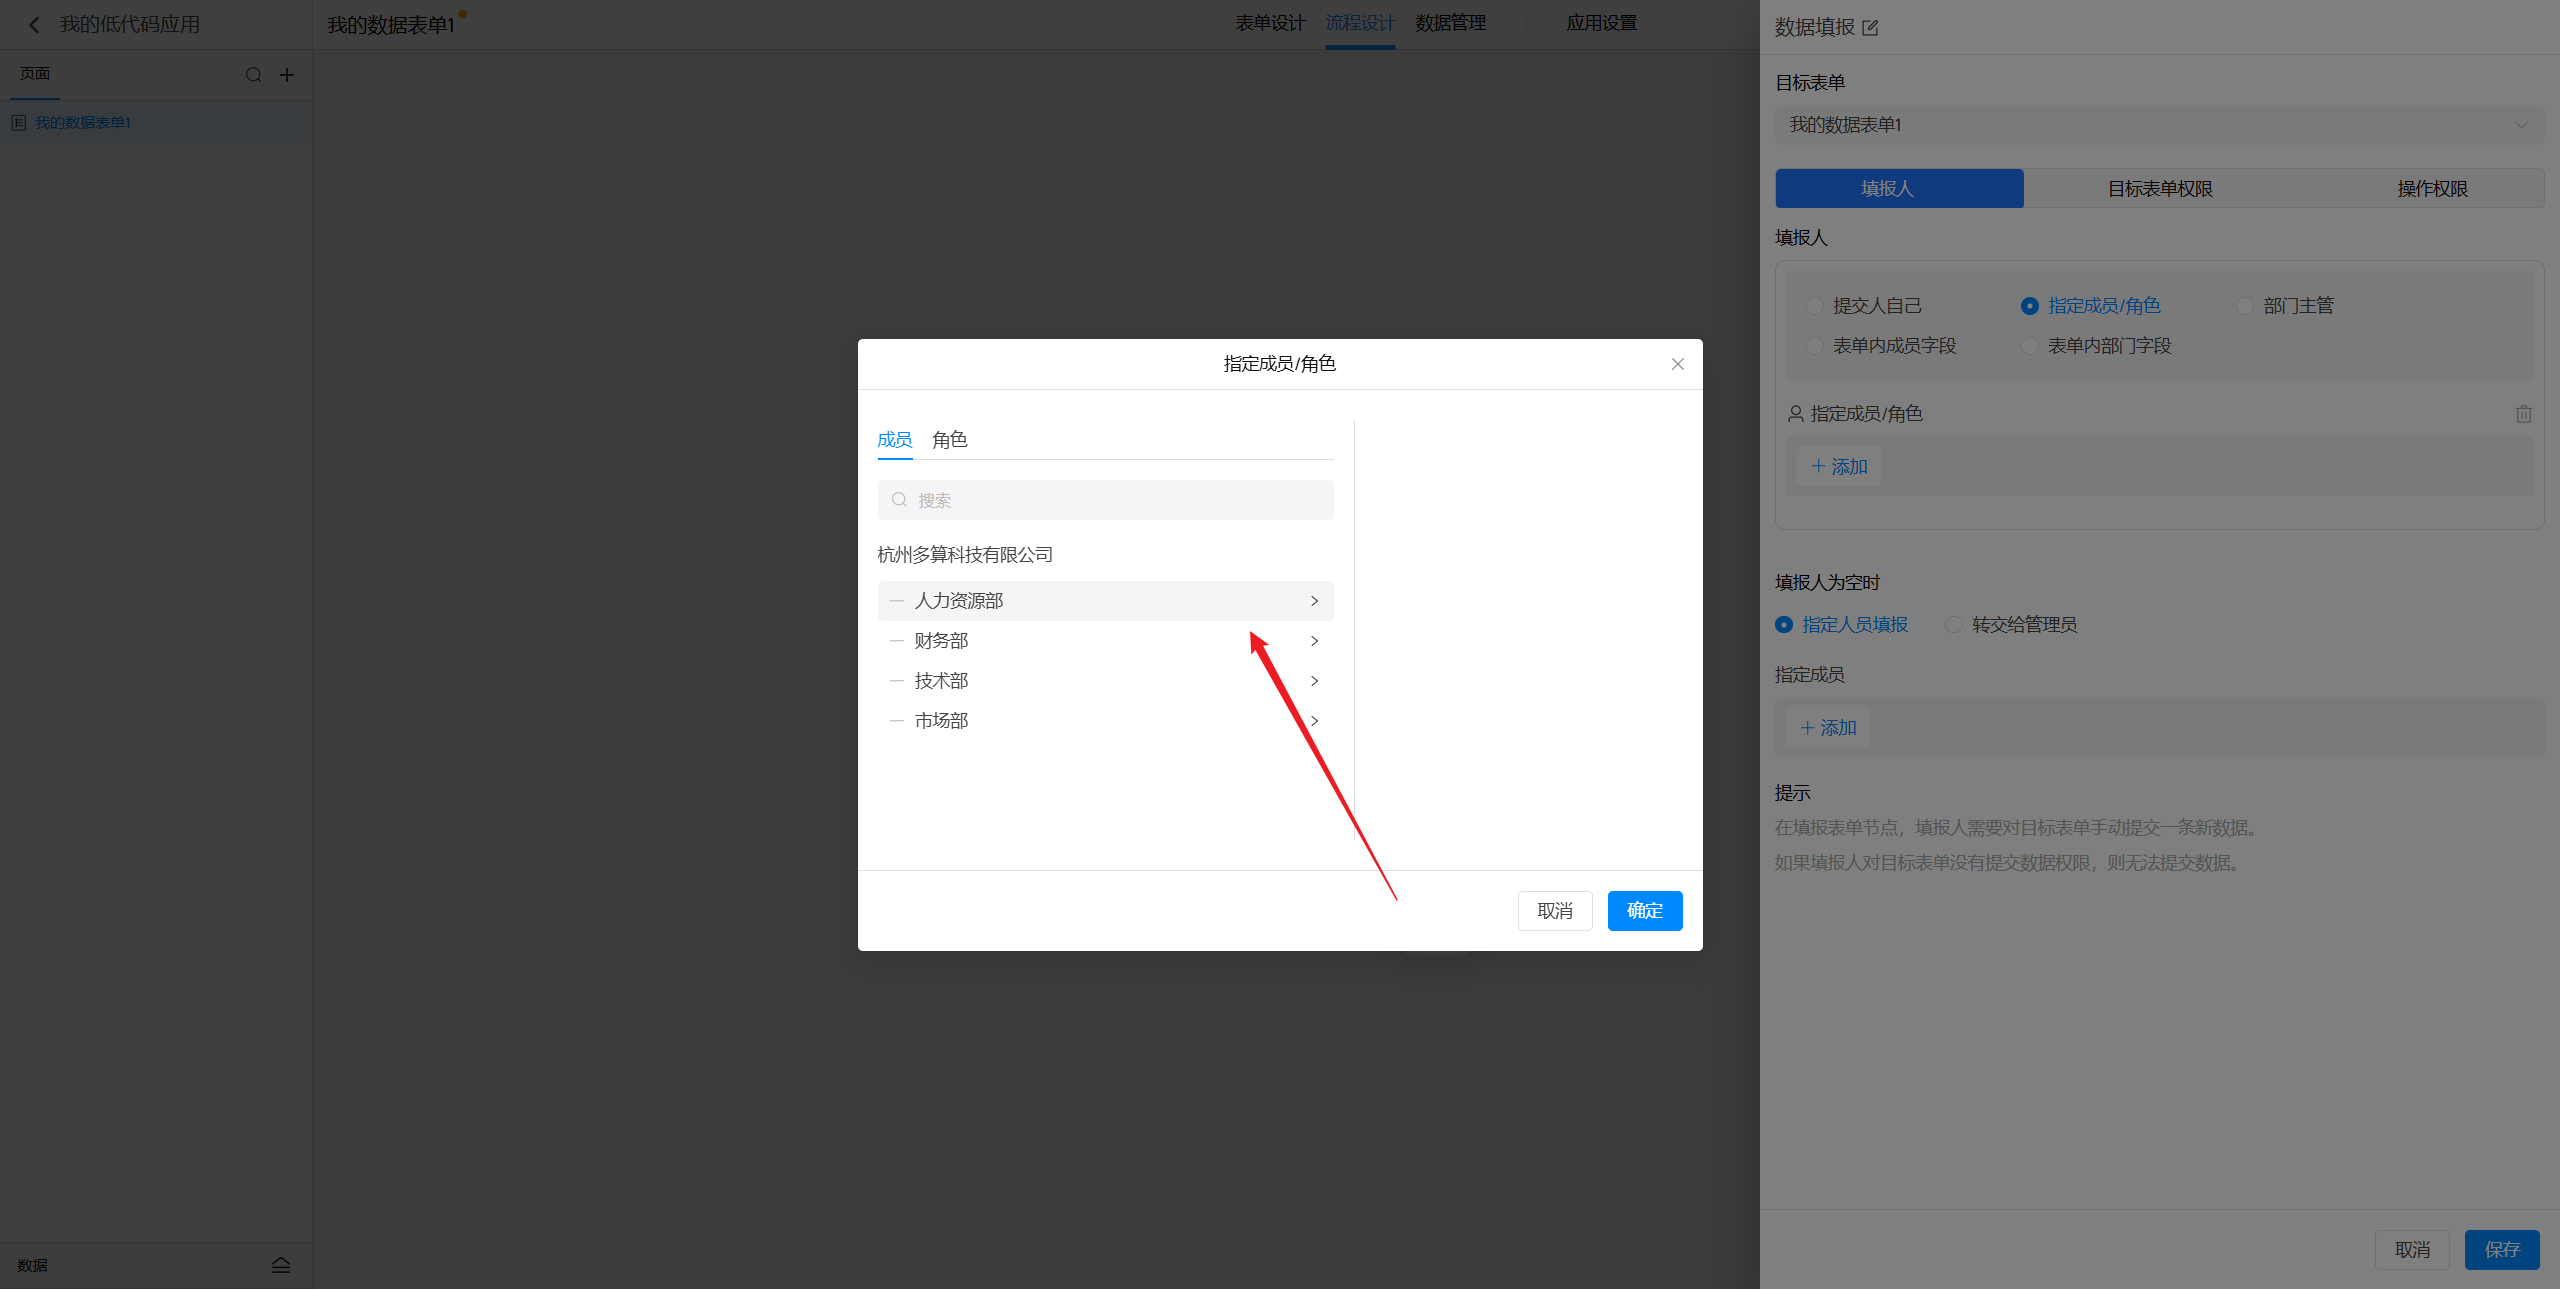Click the page search magnifier icon
This screenshot has height=1289, width=2560.
pos(253,75)
